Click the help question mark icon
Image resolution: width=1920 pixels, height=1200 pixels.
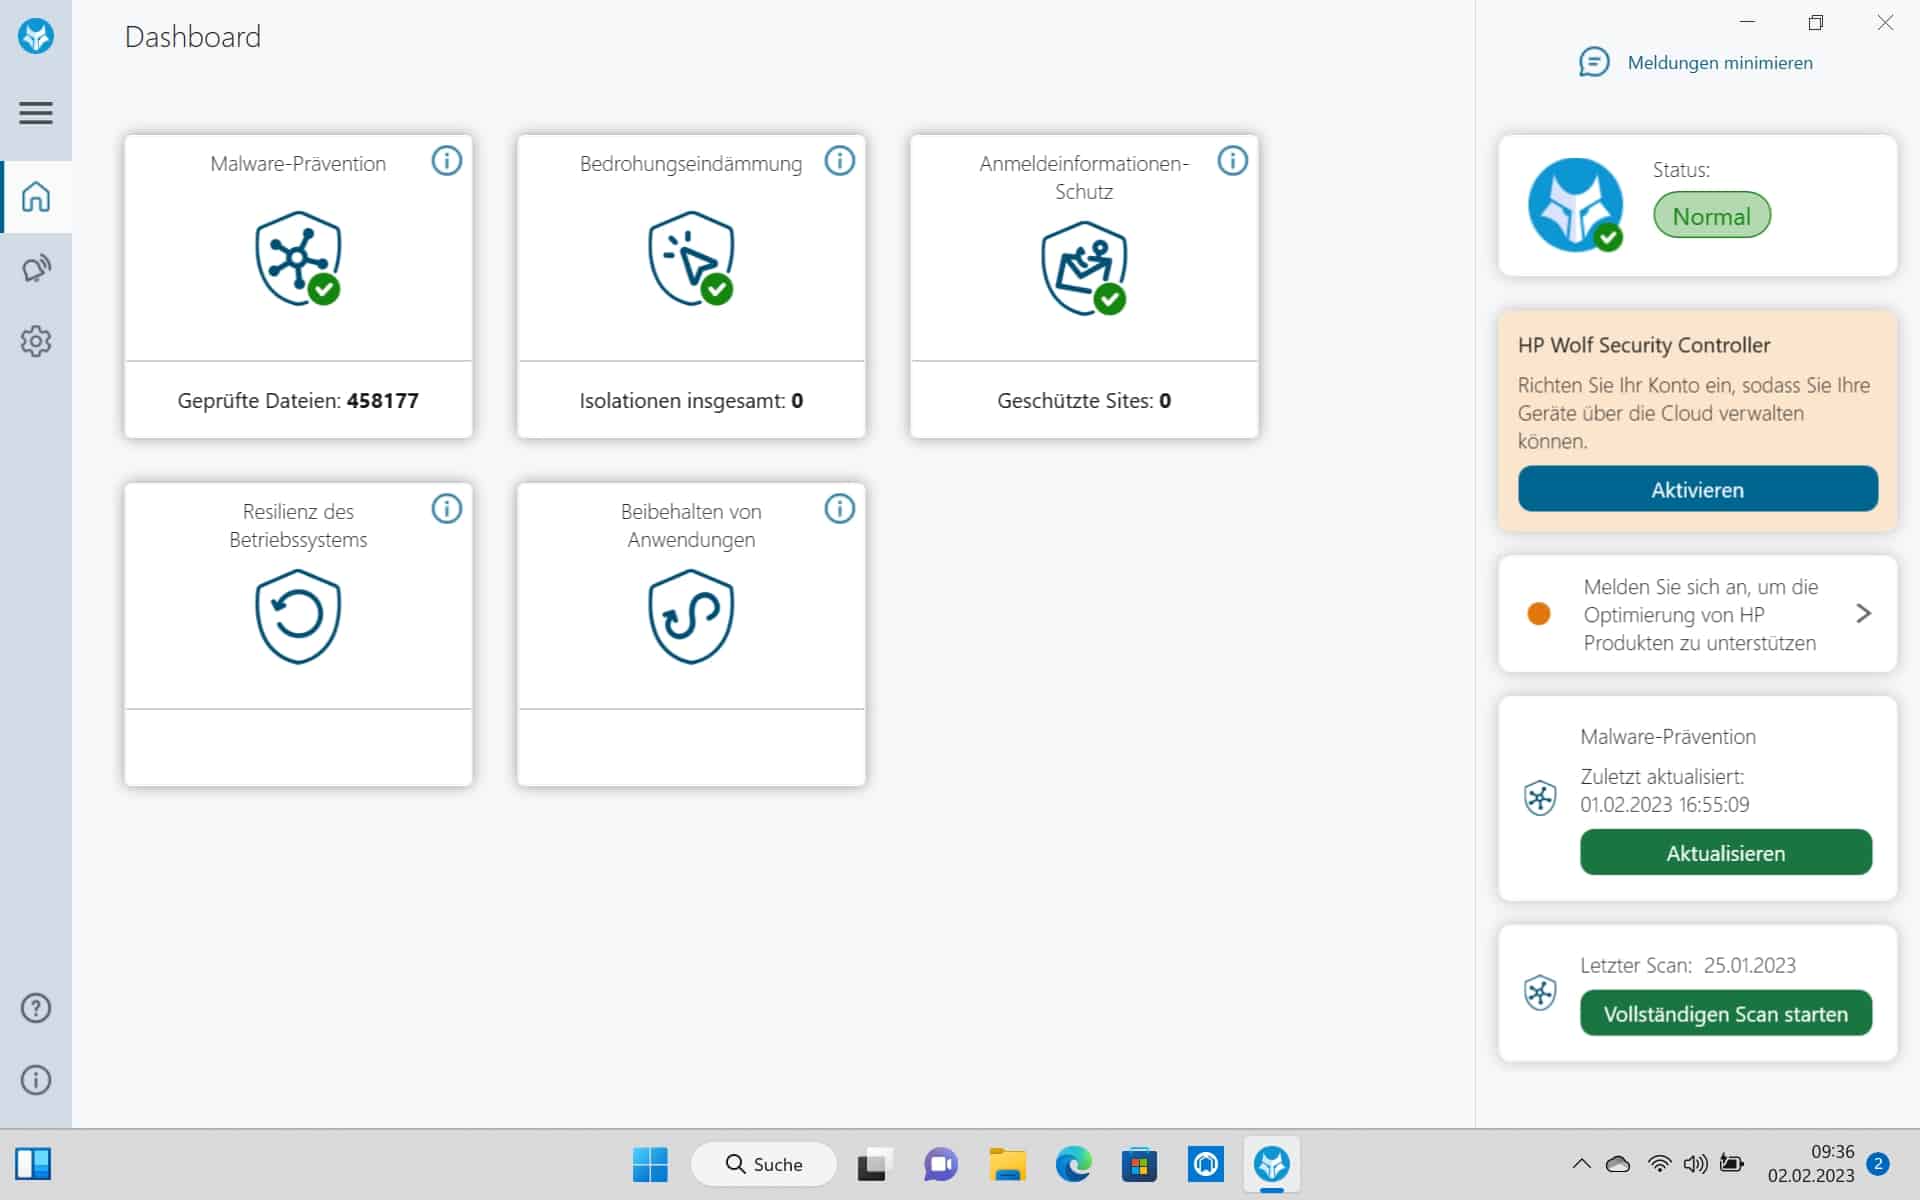point(36,1008)
